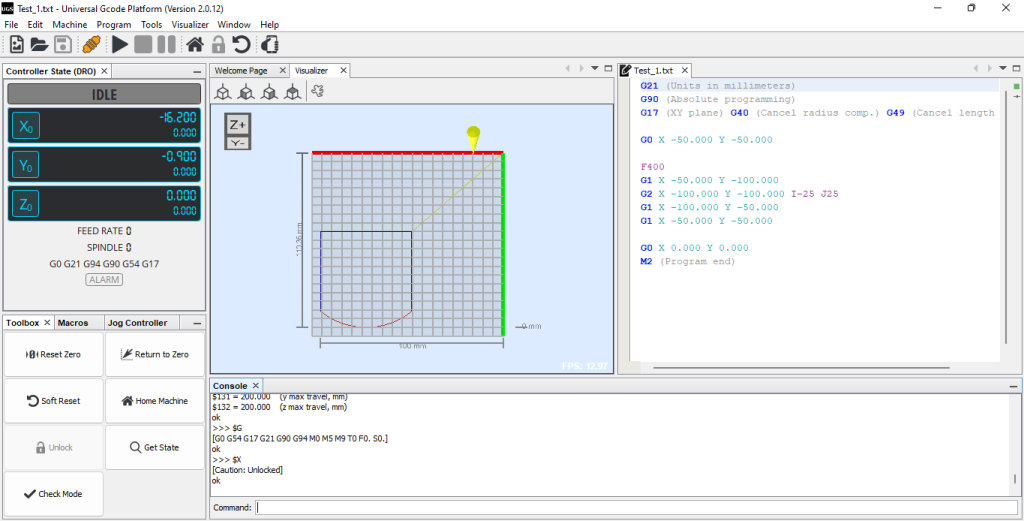Minimize the Console panel

1014,387
